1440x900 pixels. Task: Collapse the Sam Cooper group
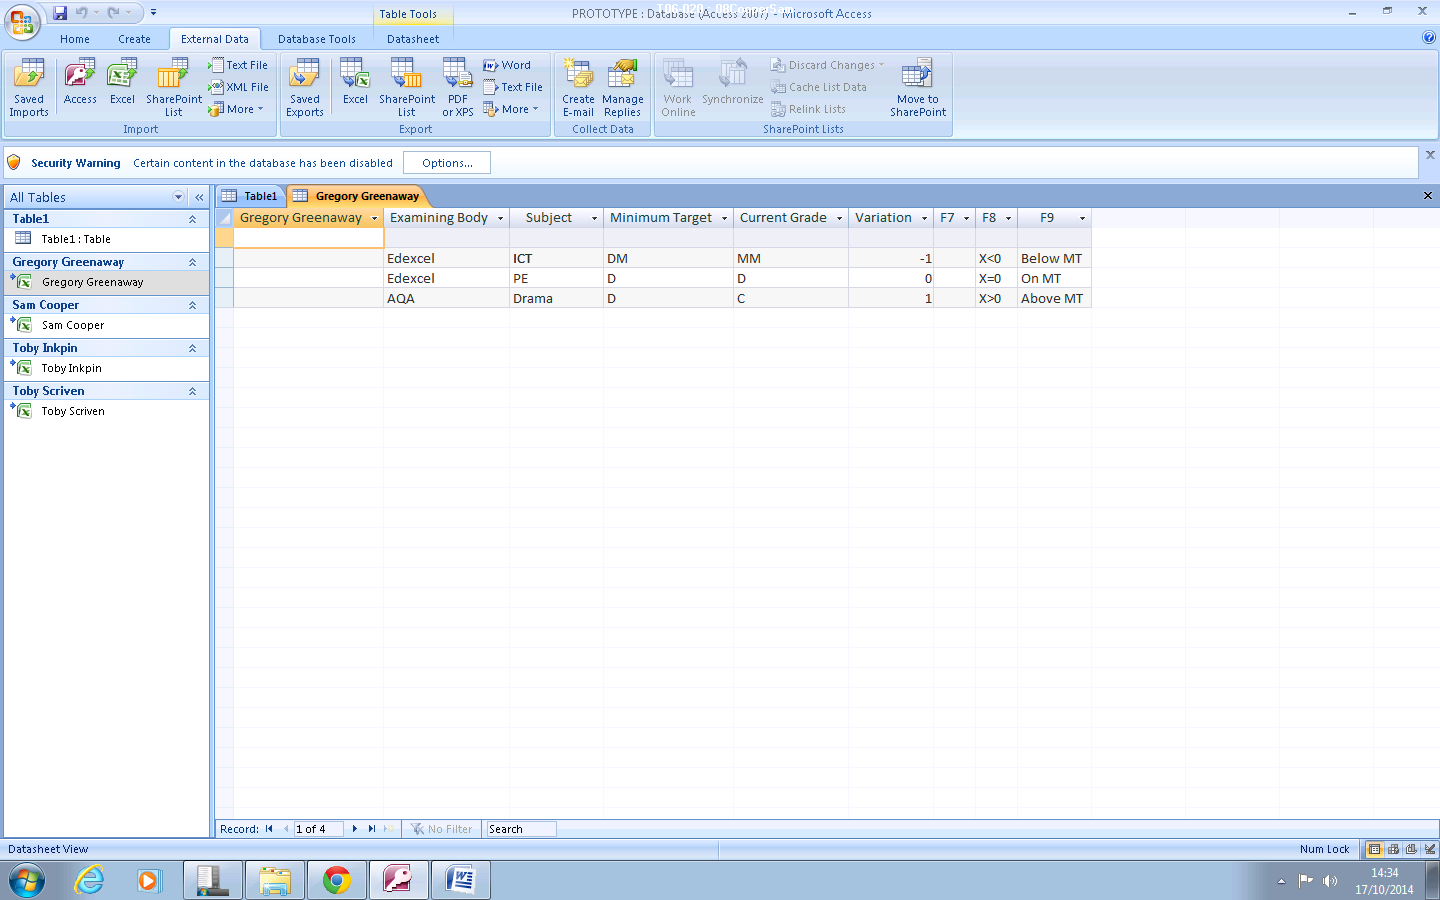click(192, 305)
